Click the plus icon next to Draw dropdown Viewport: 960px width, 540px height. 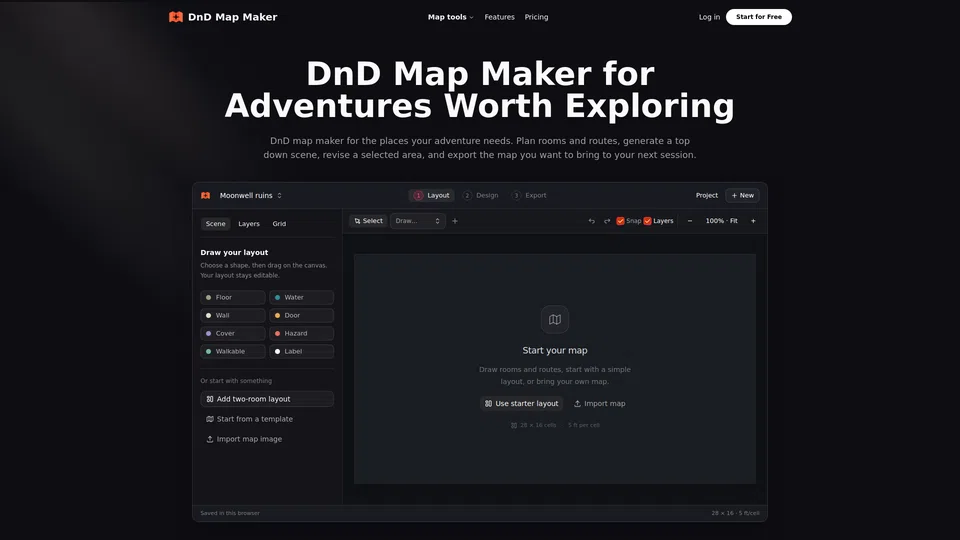tap(455, 221)
